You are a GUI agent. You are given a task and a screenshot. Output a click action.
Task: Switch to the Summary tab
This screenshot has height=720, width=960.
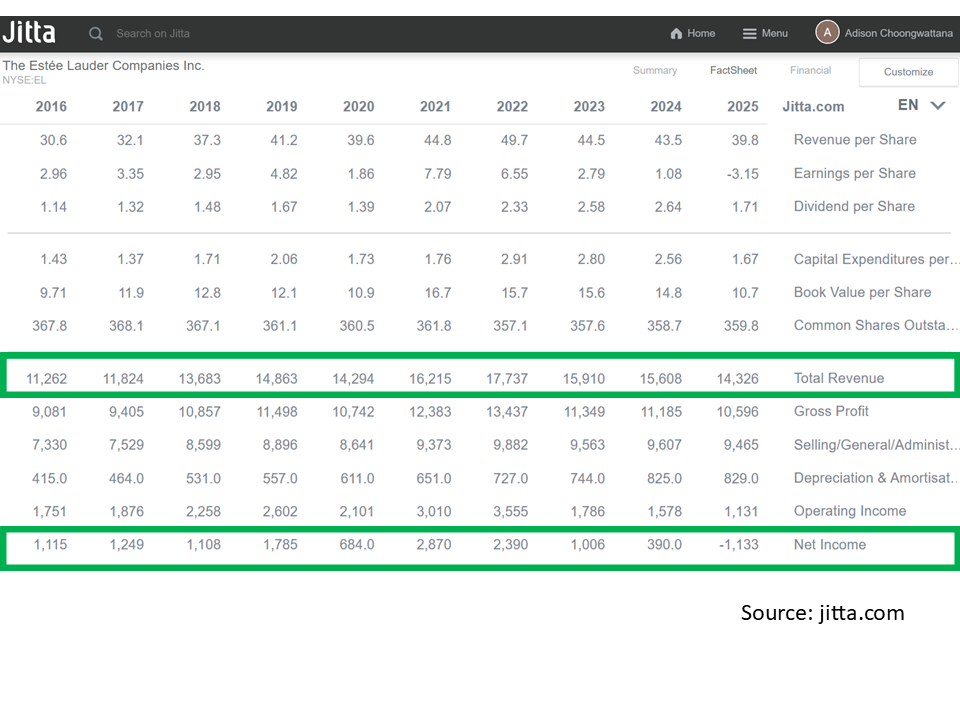tap(655, 71)
